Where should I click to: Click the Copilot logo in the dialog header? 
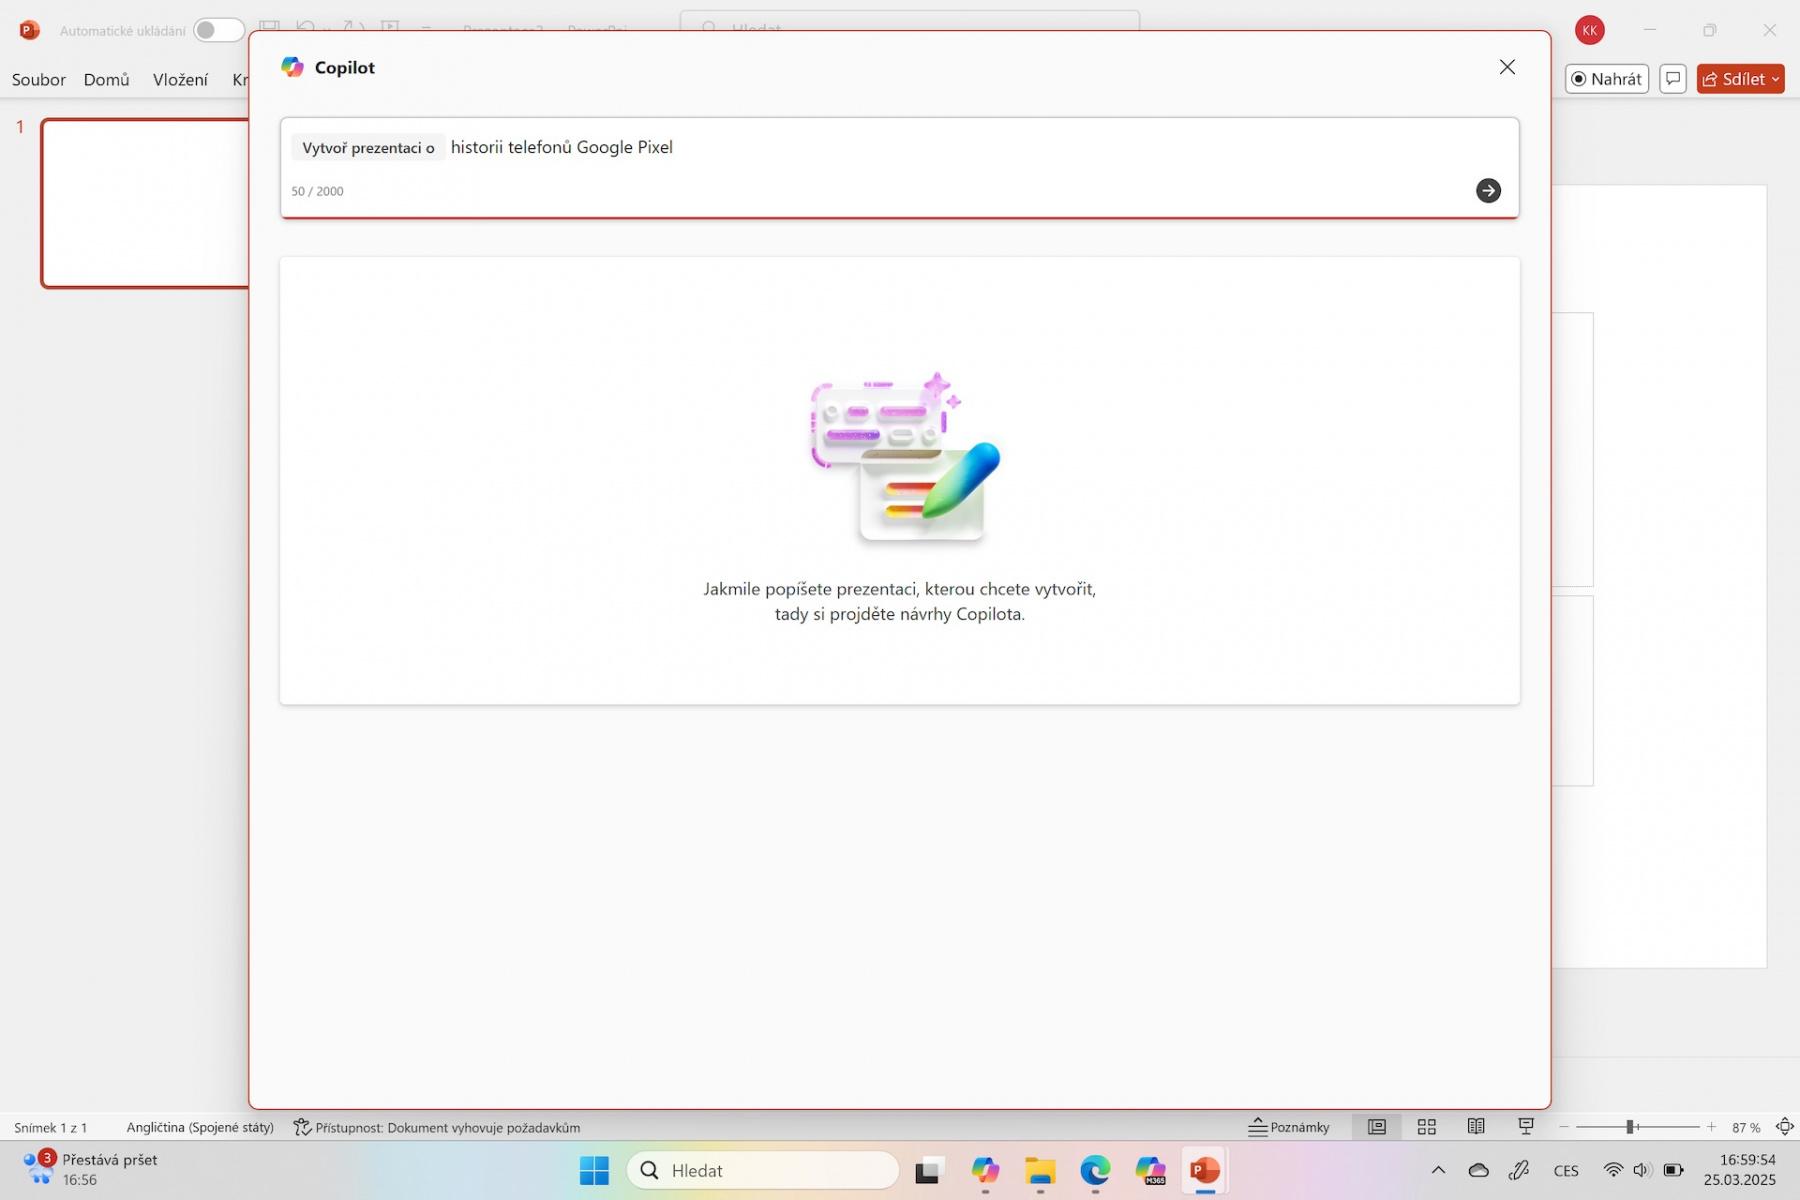coord(292,67)
